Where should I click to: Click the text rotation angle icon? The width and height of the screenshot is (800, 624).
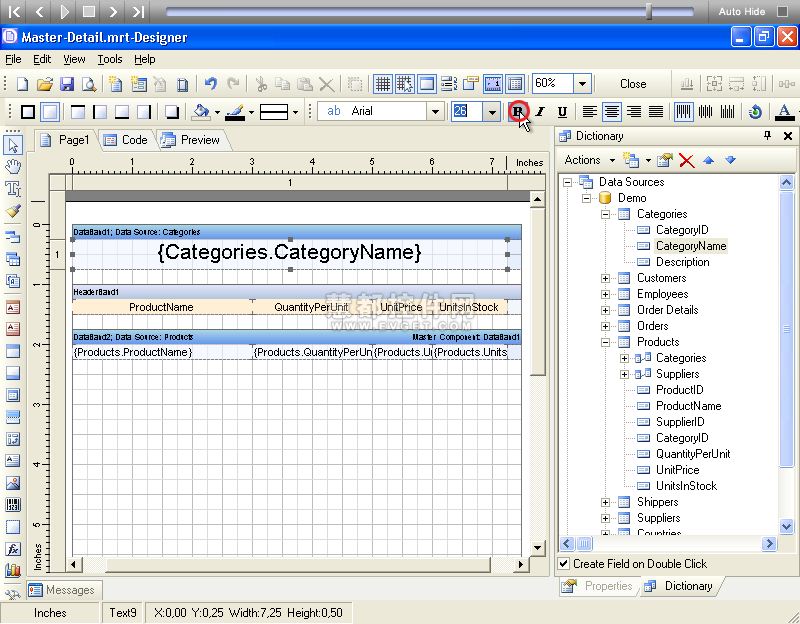pos(755,111)
